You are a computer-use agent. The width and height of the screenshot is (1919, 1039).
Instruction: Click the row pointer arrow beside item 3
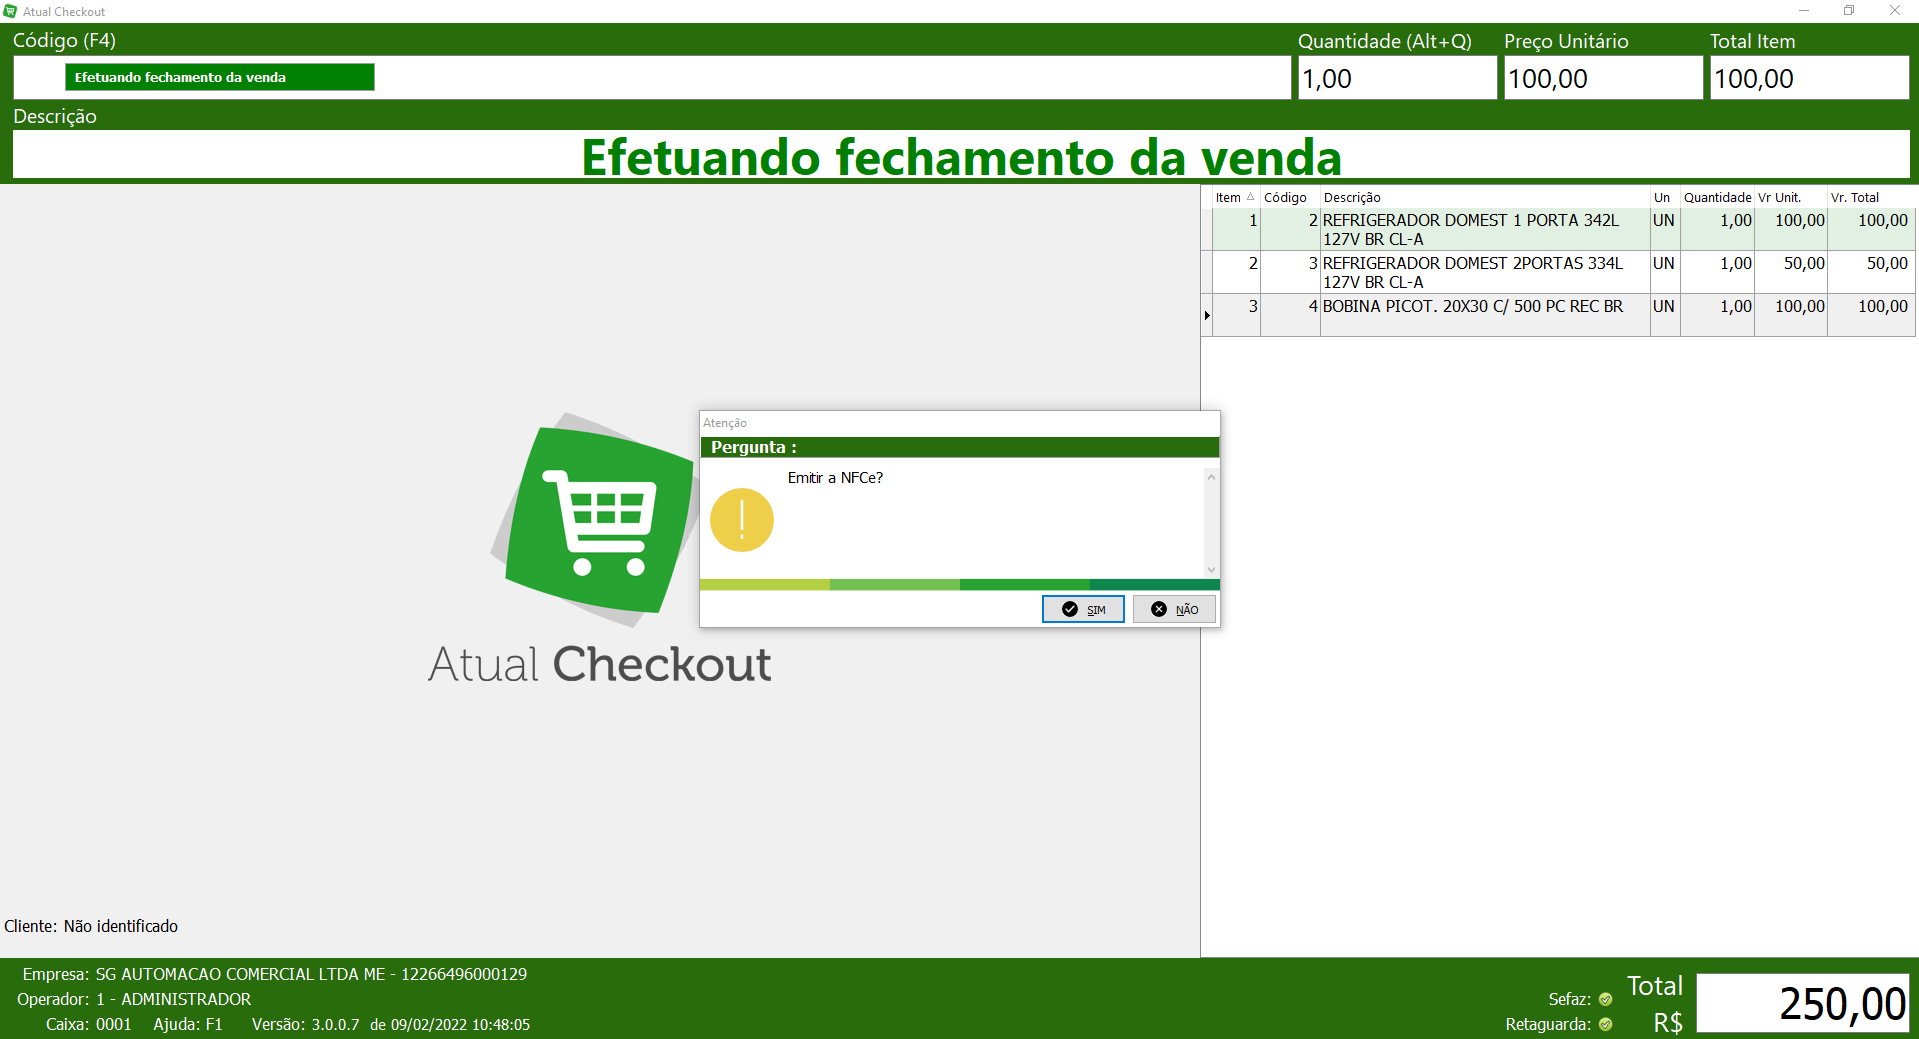point(1207,315)
